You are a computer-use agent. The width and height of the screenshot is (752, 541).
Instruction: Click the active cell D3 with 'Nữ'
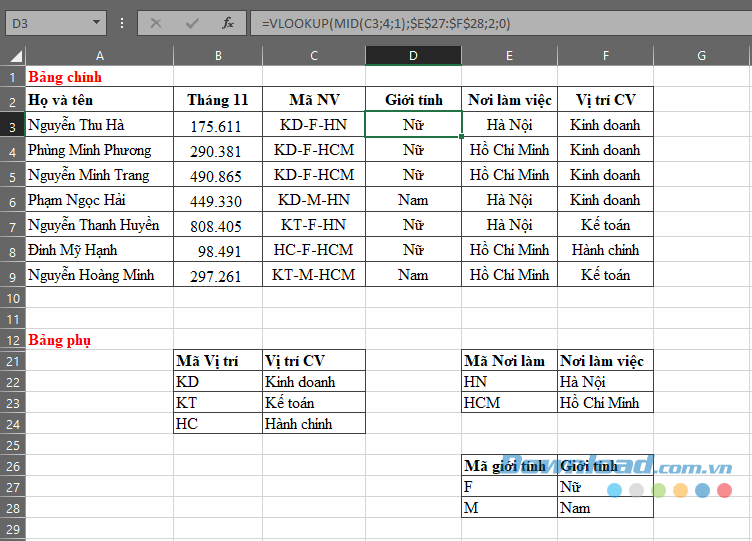(x=413, y=125)
